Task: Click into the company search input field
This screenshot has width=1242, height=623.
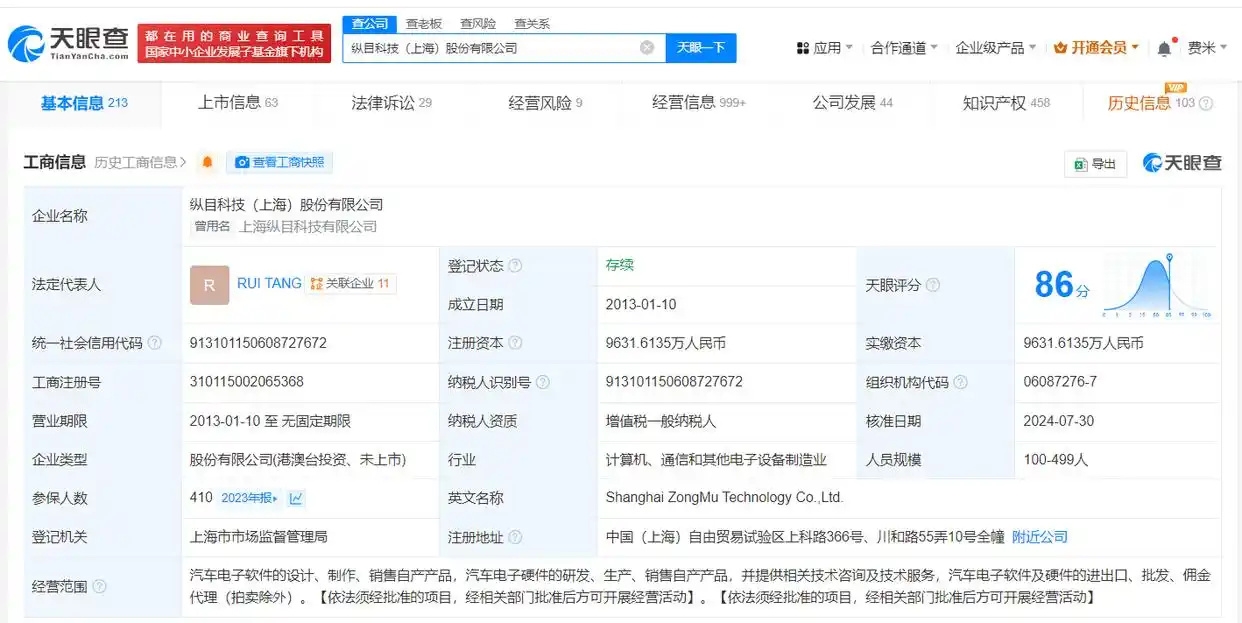Action: coord(490,48)
